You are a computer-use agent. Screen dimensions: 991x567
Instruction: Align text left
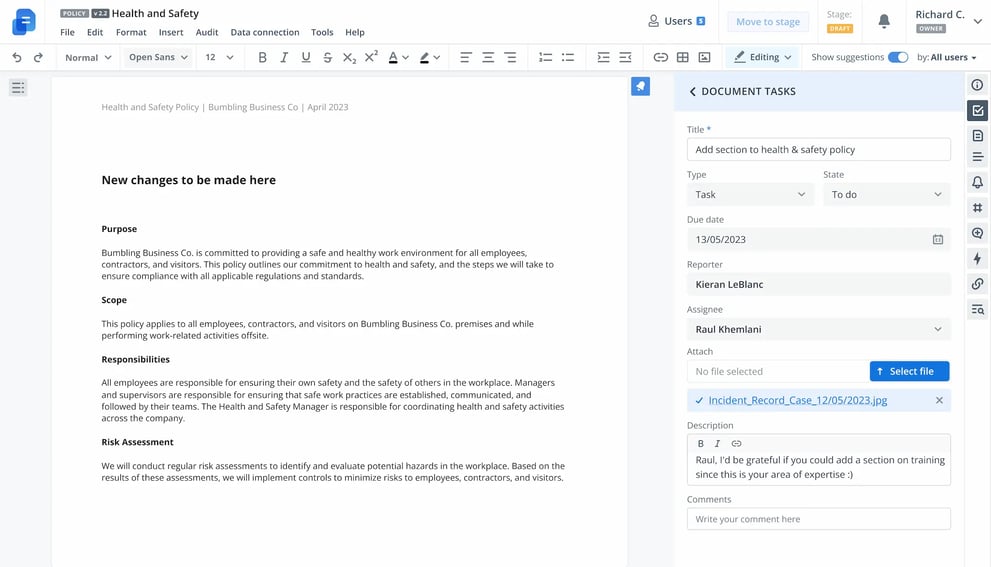(x=466, y=58)
